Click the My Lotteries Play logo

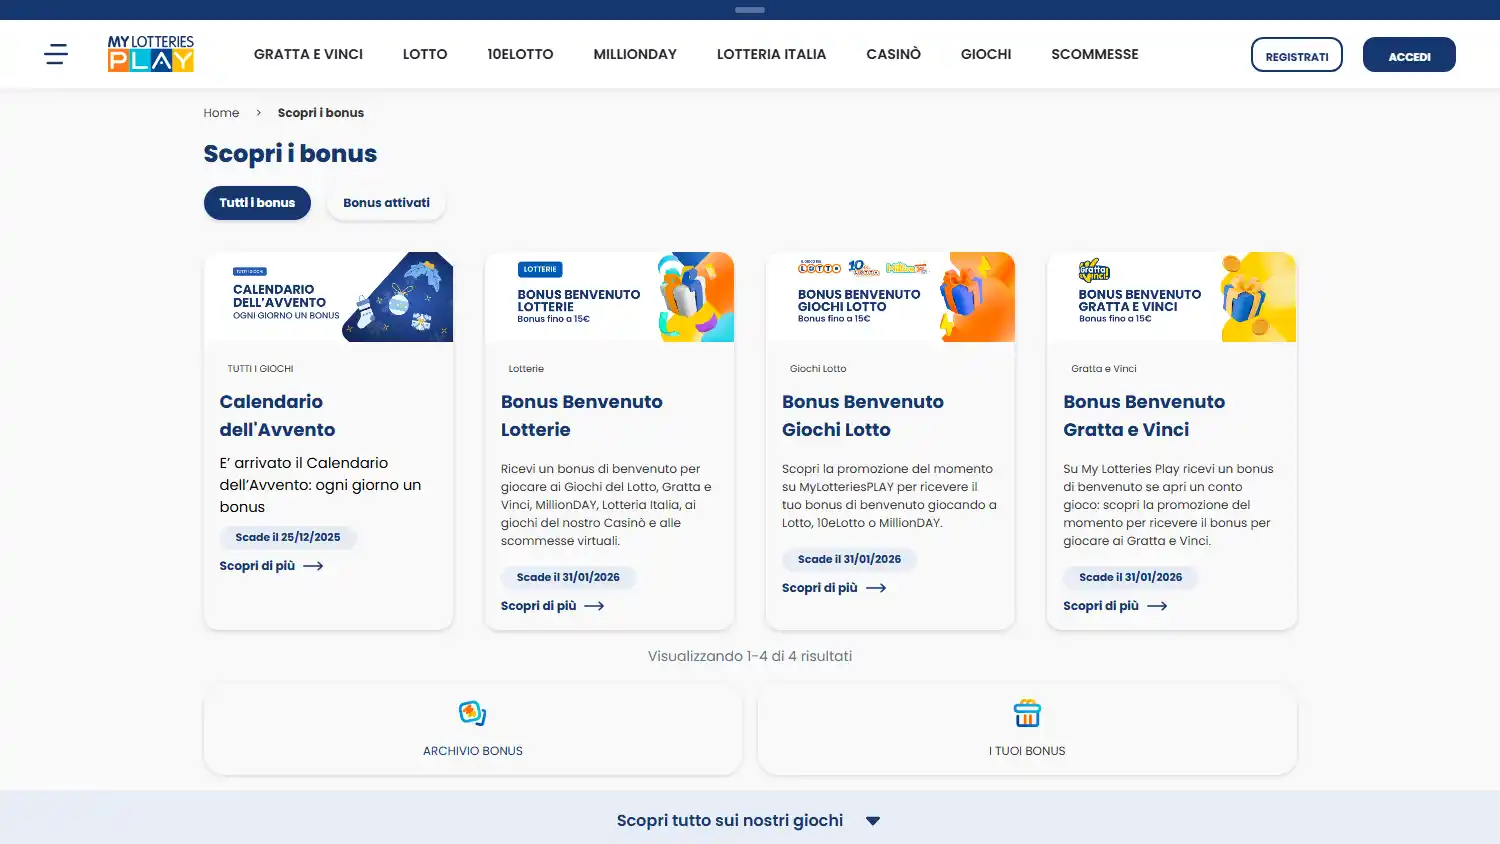[151, 54]
